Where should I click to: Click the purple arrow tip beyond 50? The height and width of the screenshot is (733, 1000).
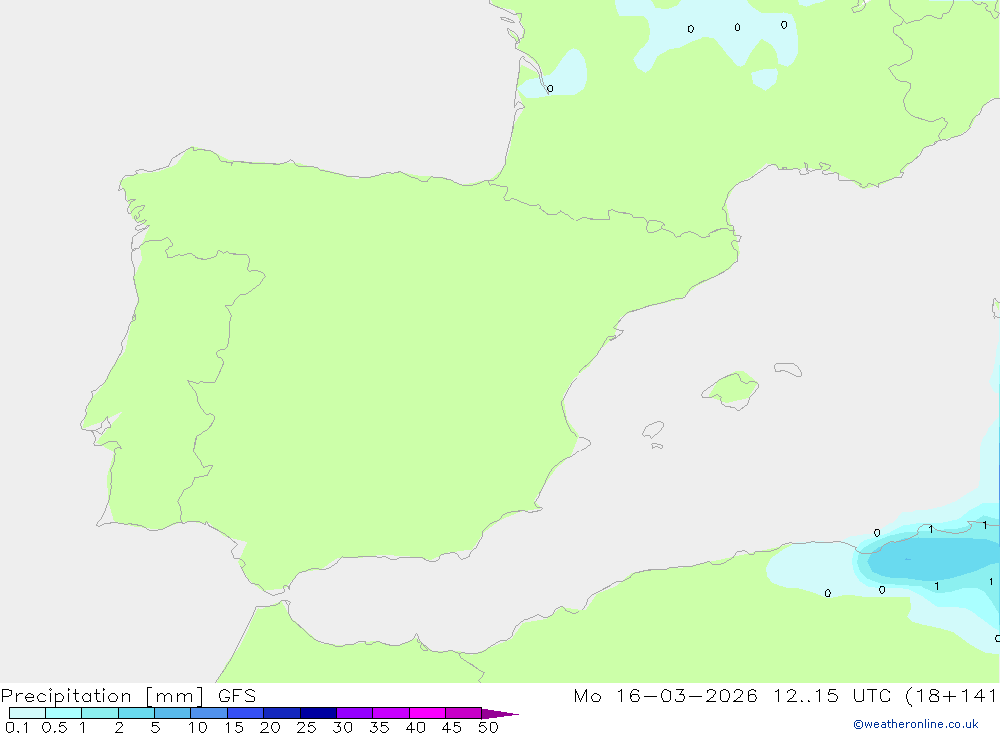(x=499, y=713)
